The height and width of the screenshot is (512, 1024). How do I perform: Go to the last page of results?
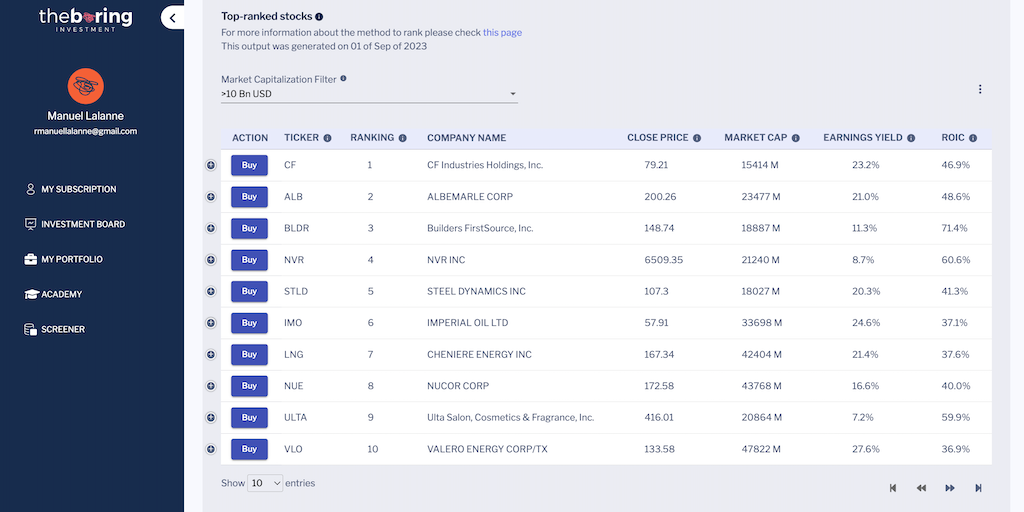coord(978,488)
